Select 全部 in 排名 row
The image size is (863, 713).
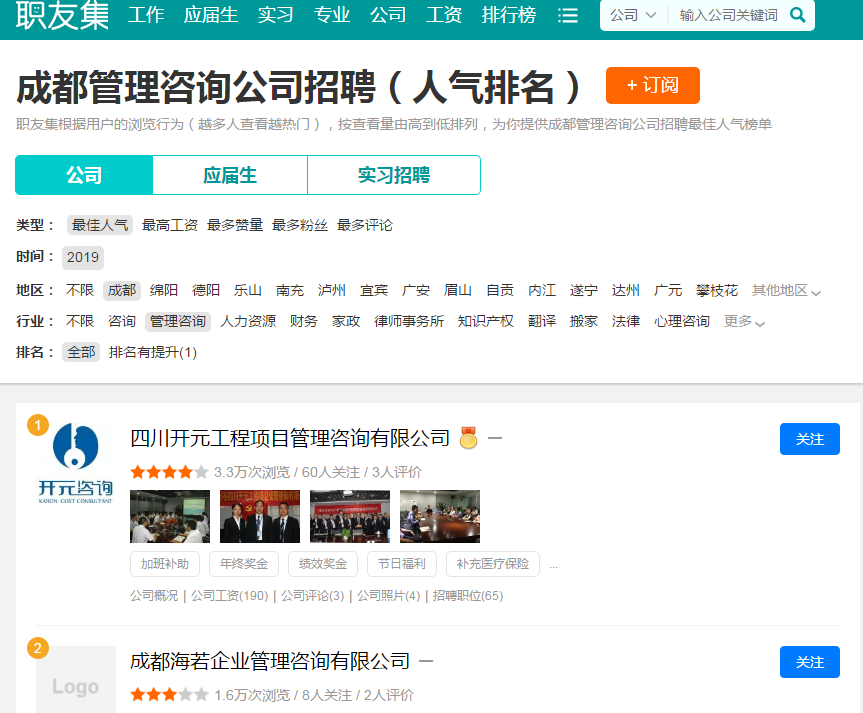[81, 352]
